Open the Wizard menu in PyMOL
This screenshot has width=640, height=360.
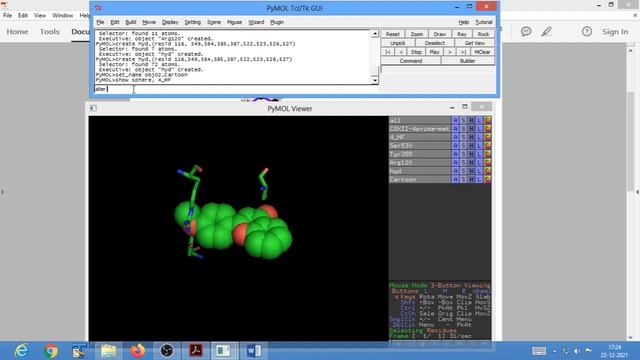coord(256,22)
